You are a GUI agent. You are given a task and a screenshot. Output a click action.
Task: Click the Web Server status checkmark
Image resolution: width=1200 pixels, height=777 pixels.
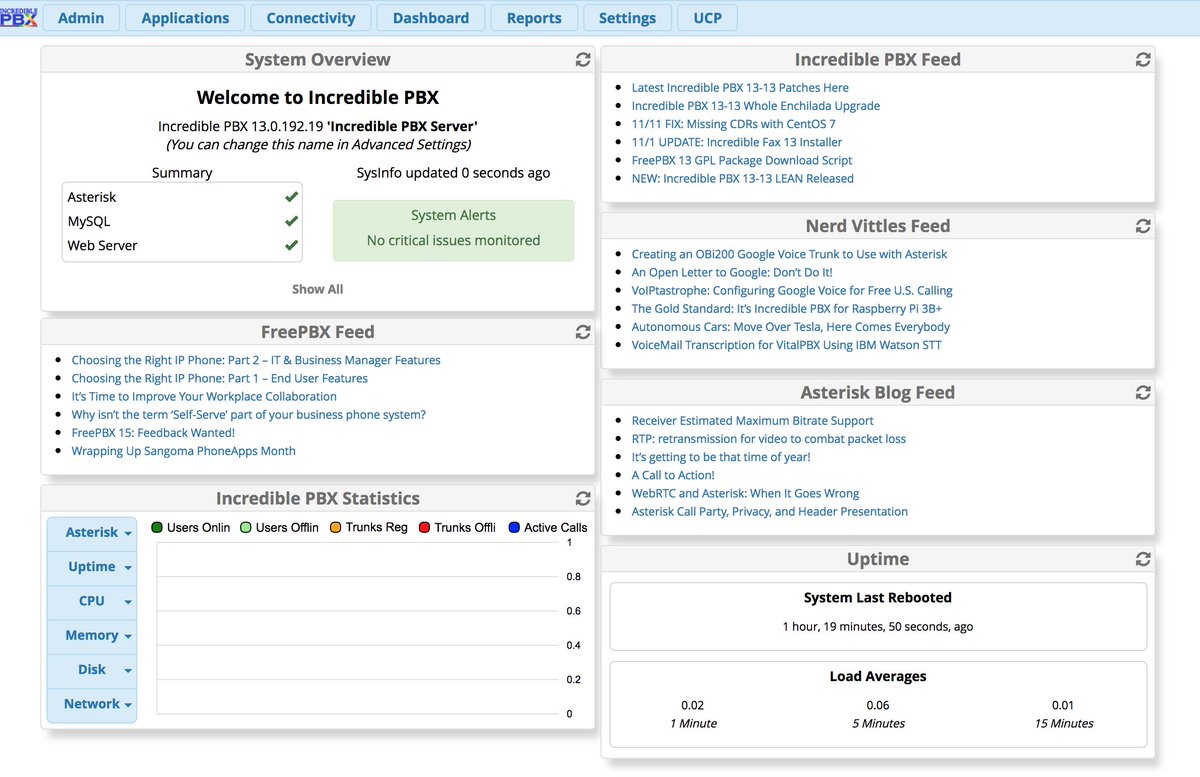click(291, 245)
